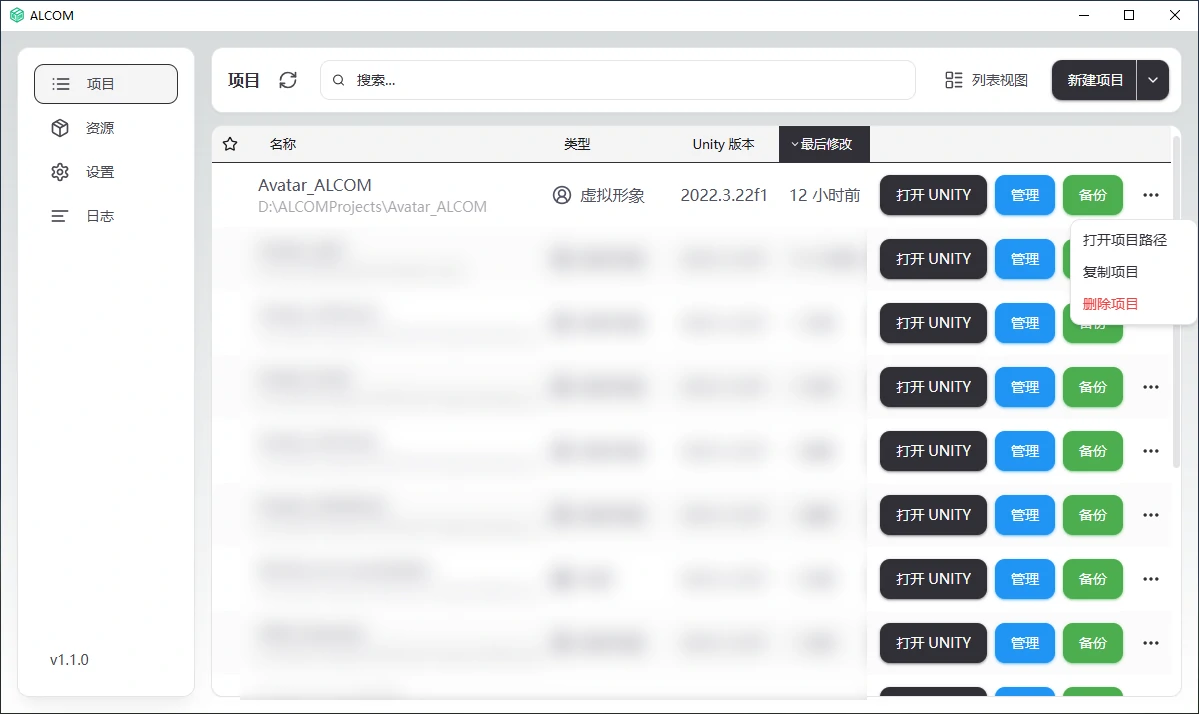Open the 项目 (Projects) sidebar page

106,84
